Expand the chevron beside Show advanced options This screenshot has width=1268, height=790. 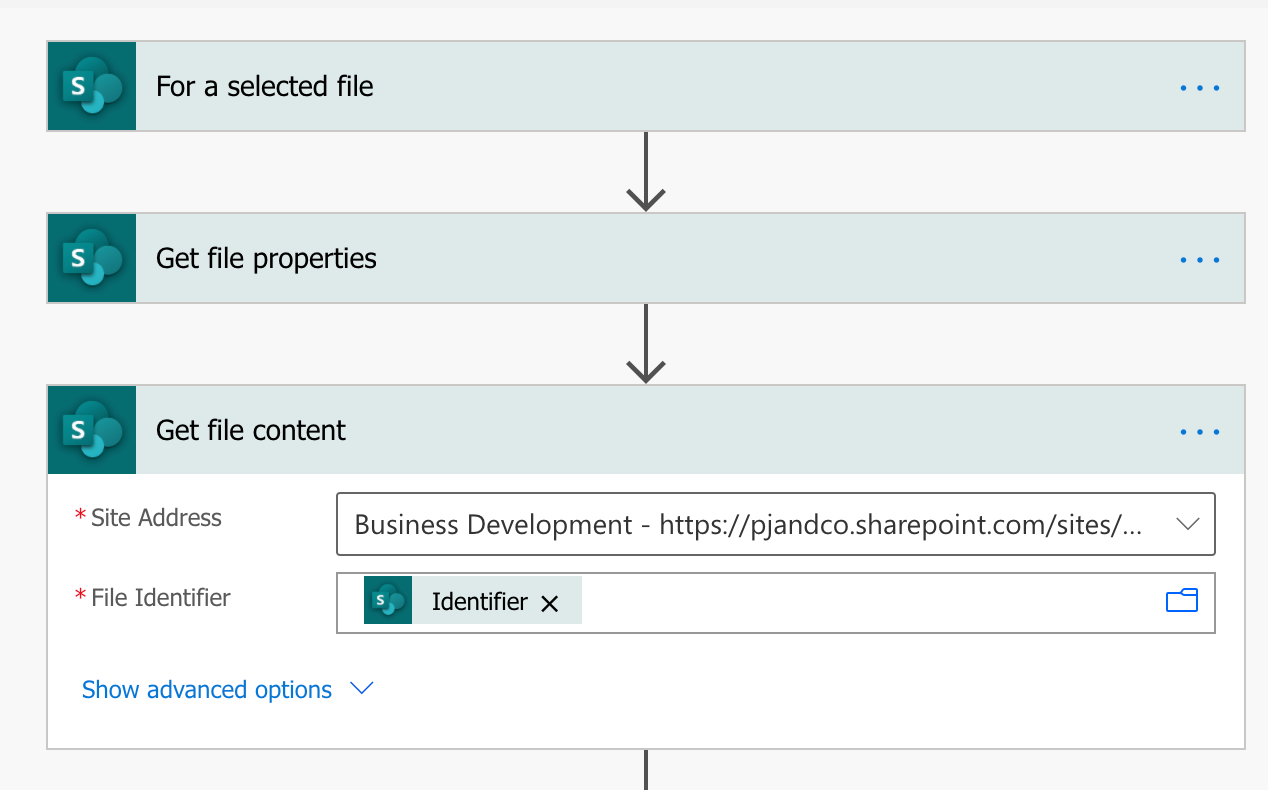(362, 689)
